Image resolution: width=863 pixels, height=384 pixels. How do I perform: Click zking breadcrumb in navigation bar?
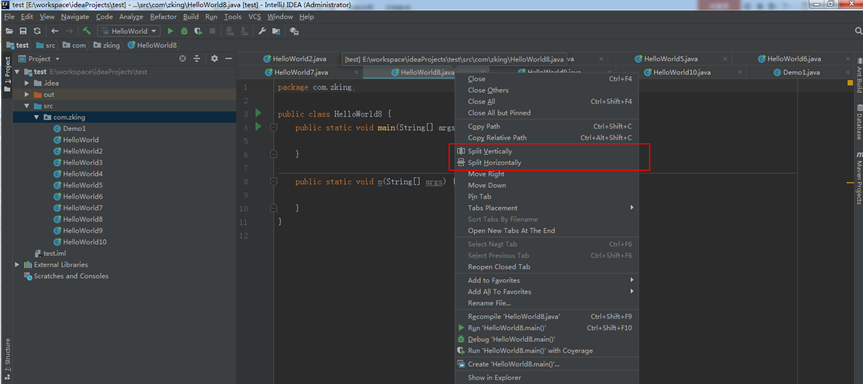(x=108, y=45)
